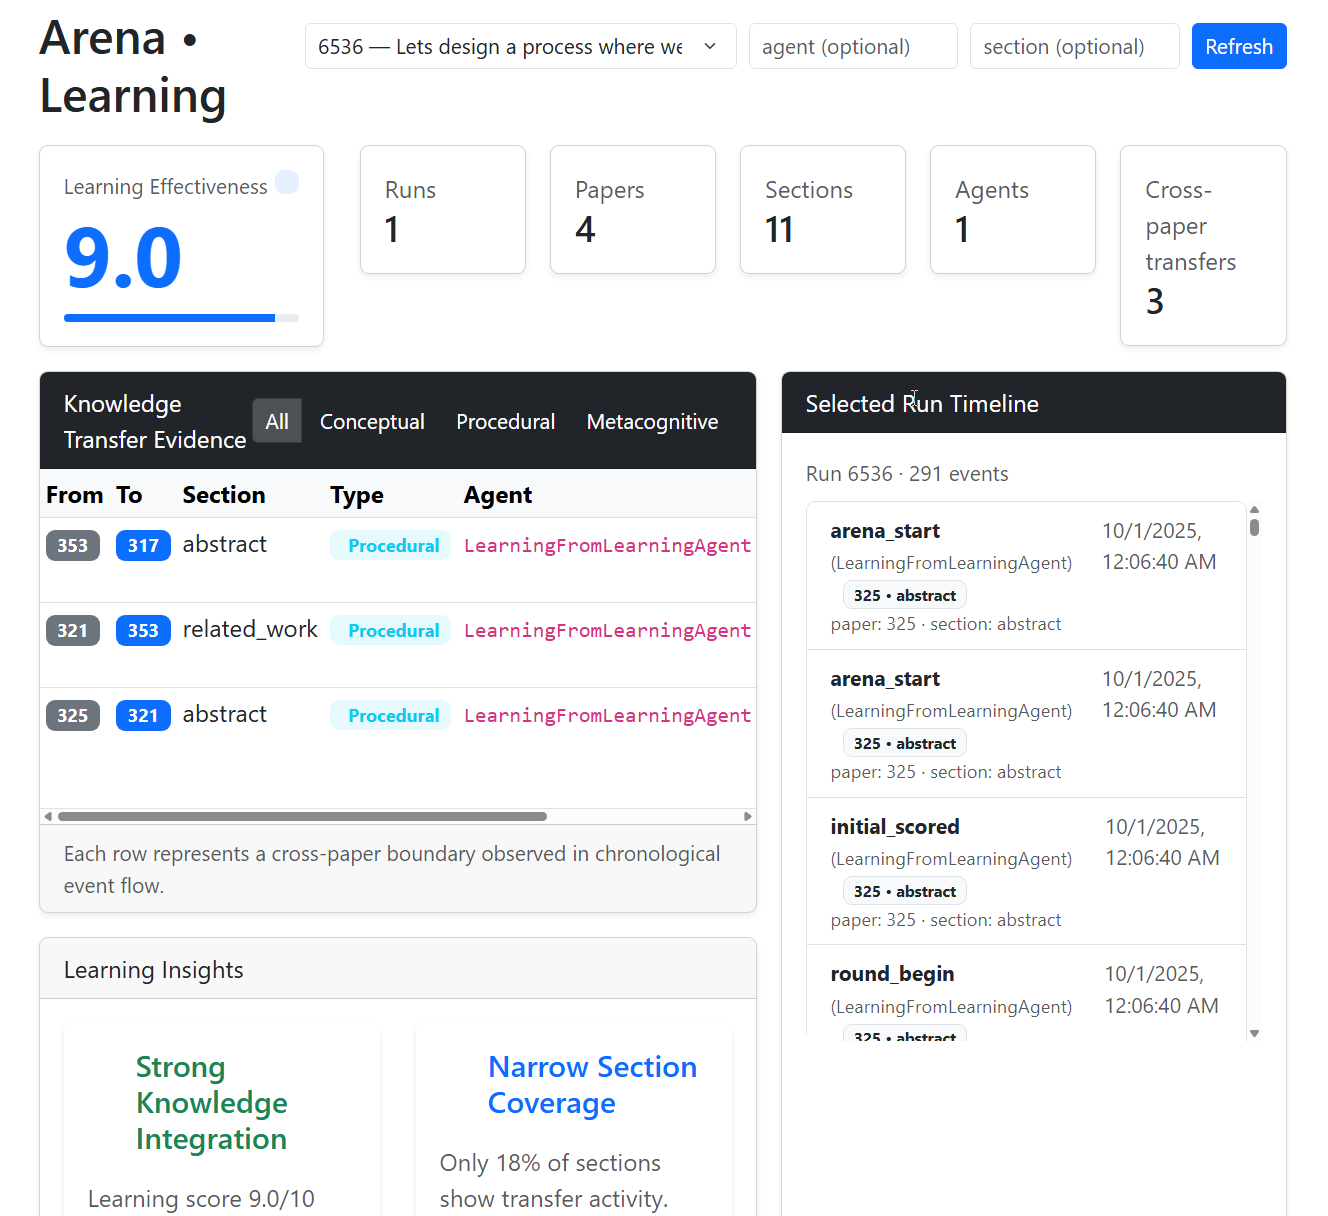Click the Procedural type chip on the abstract row
The height and width of the screenshot is (1216, 1328).
[x=390, y=545]
